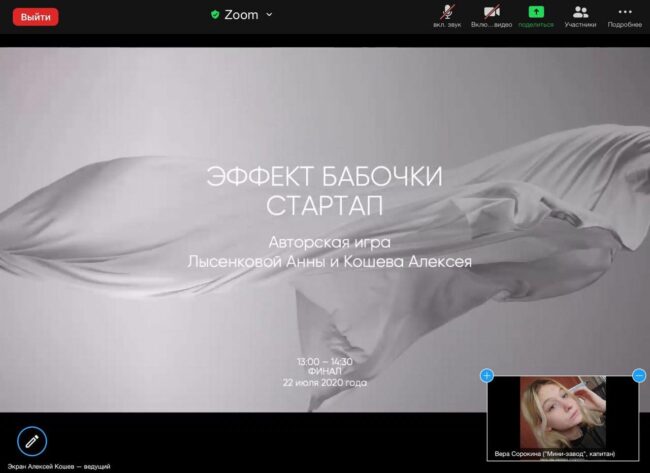Image resolution: width=650 pixels, height=473 pixels.
Task: Click the blue plus on video thumbnail
Action: point(487,375)
